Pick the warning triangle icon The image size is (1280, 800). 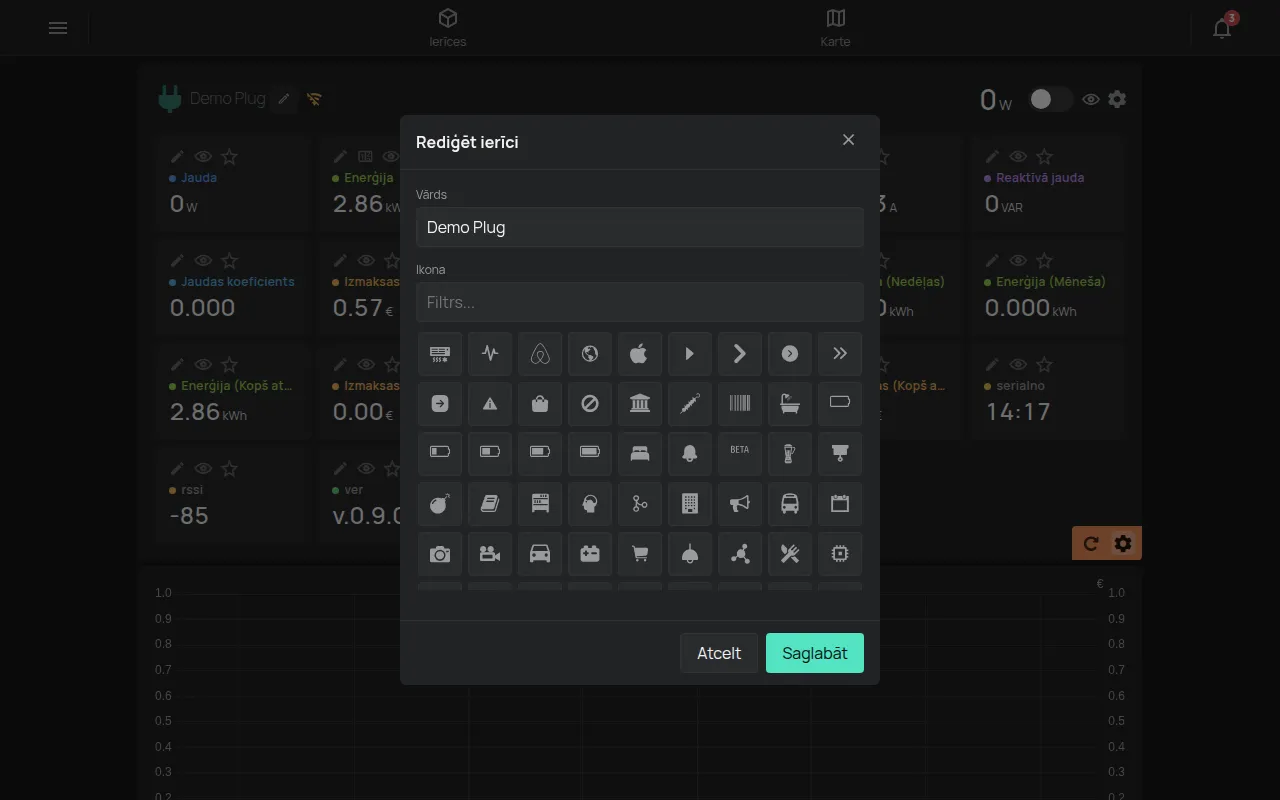coord(490,403)
